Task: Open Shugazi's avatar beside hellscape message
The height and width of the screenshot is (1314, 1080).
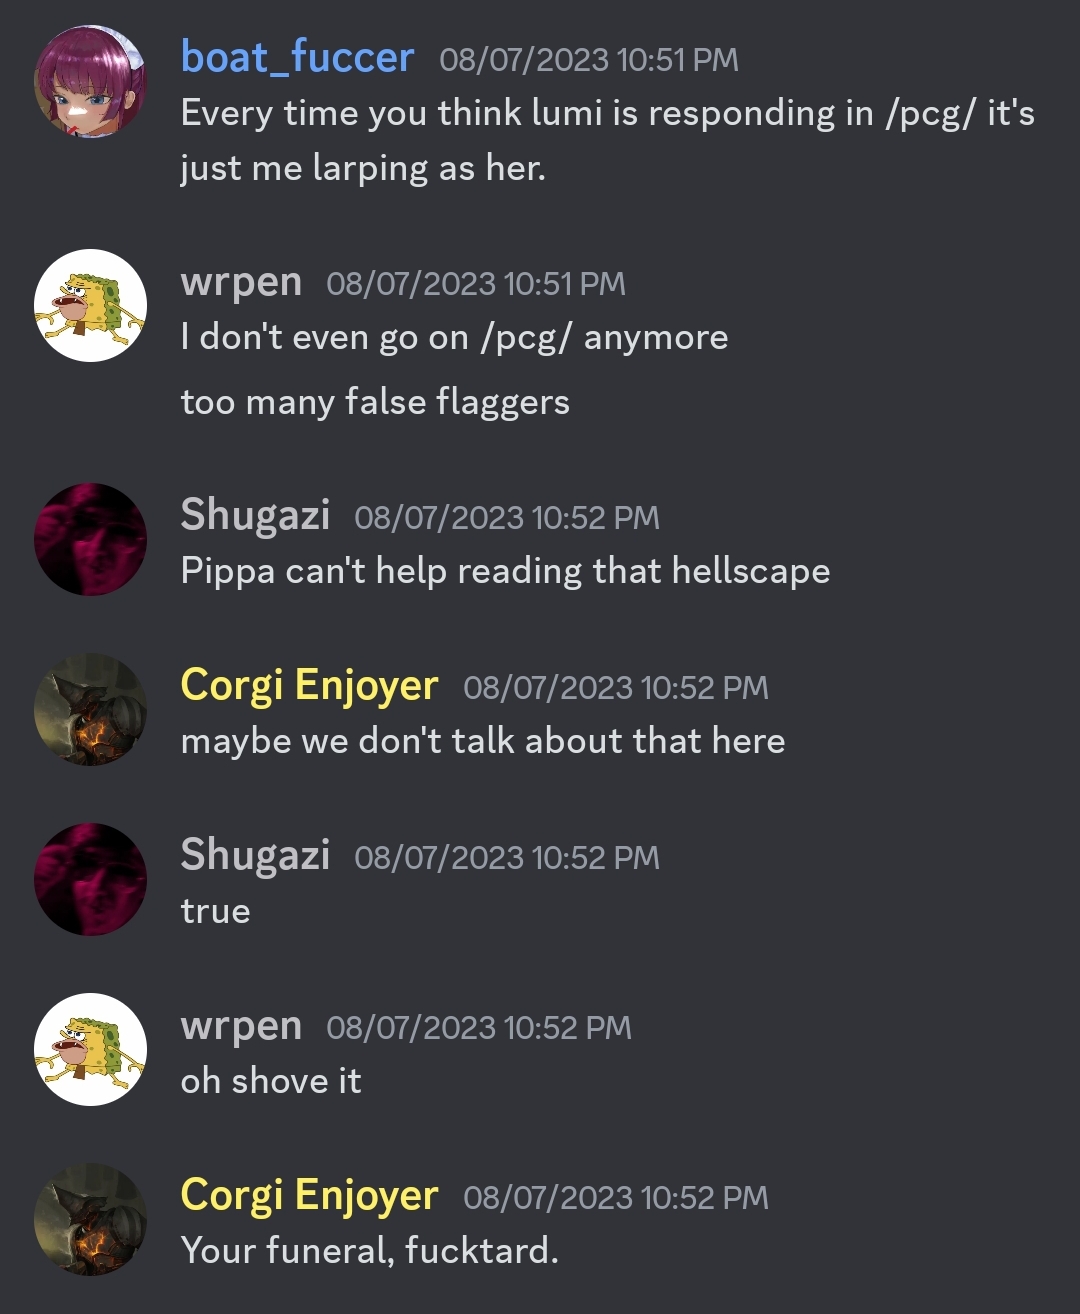Action: [90, 539]
